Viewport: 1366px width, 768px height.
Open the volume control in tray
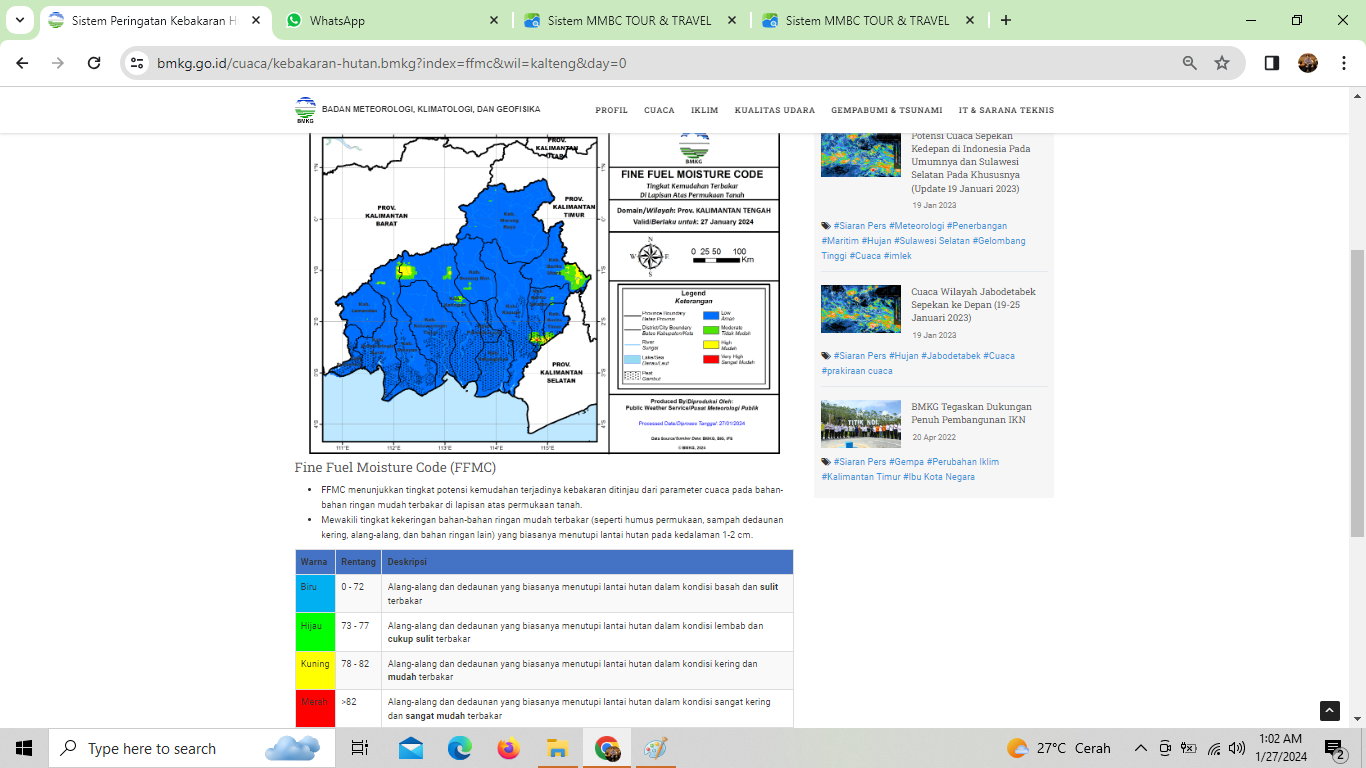click(1237, 748)
